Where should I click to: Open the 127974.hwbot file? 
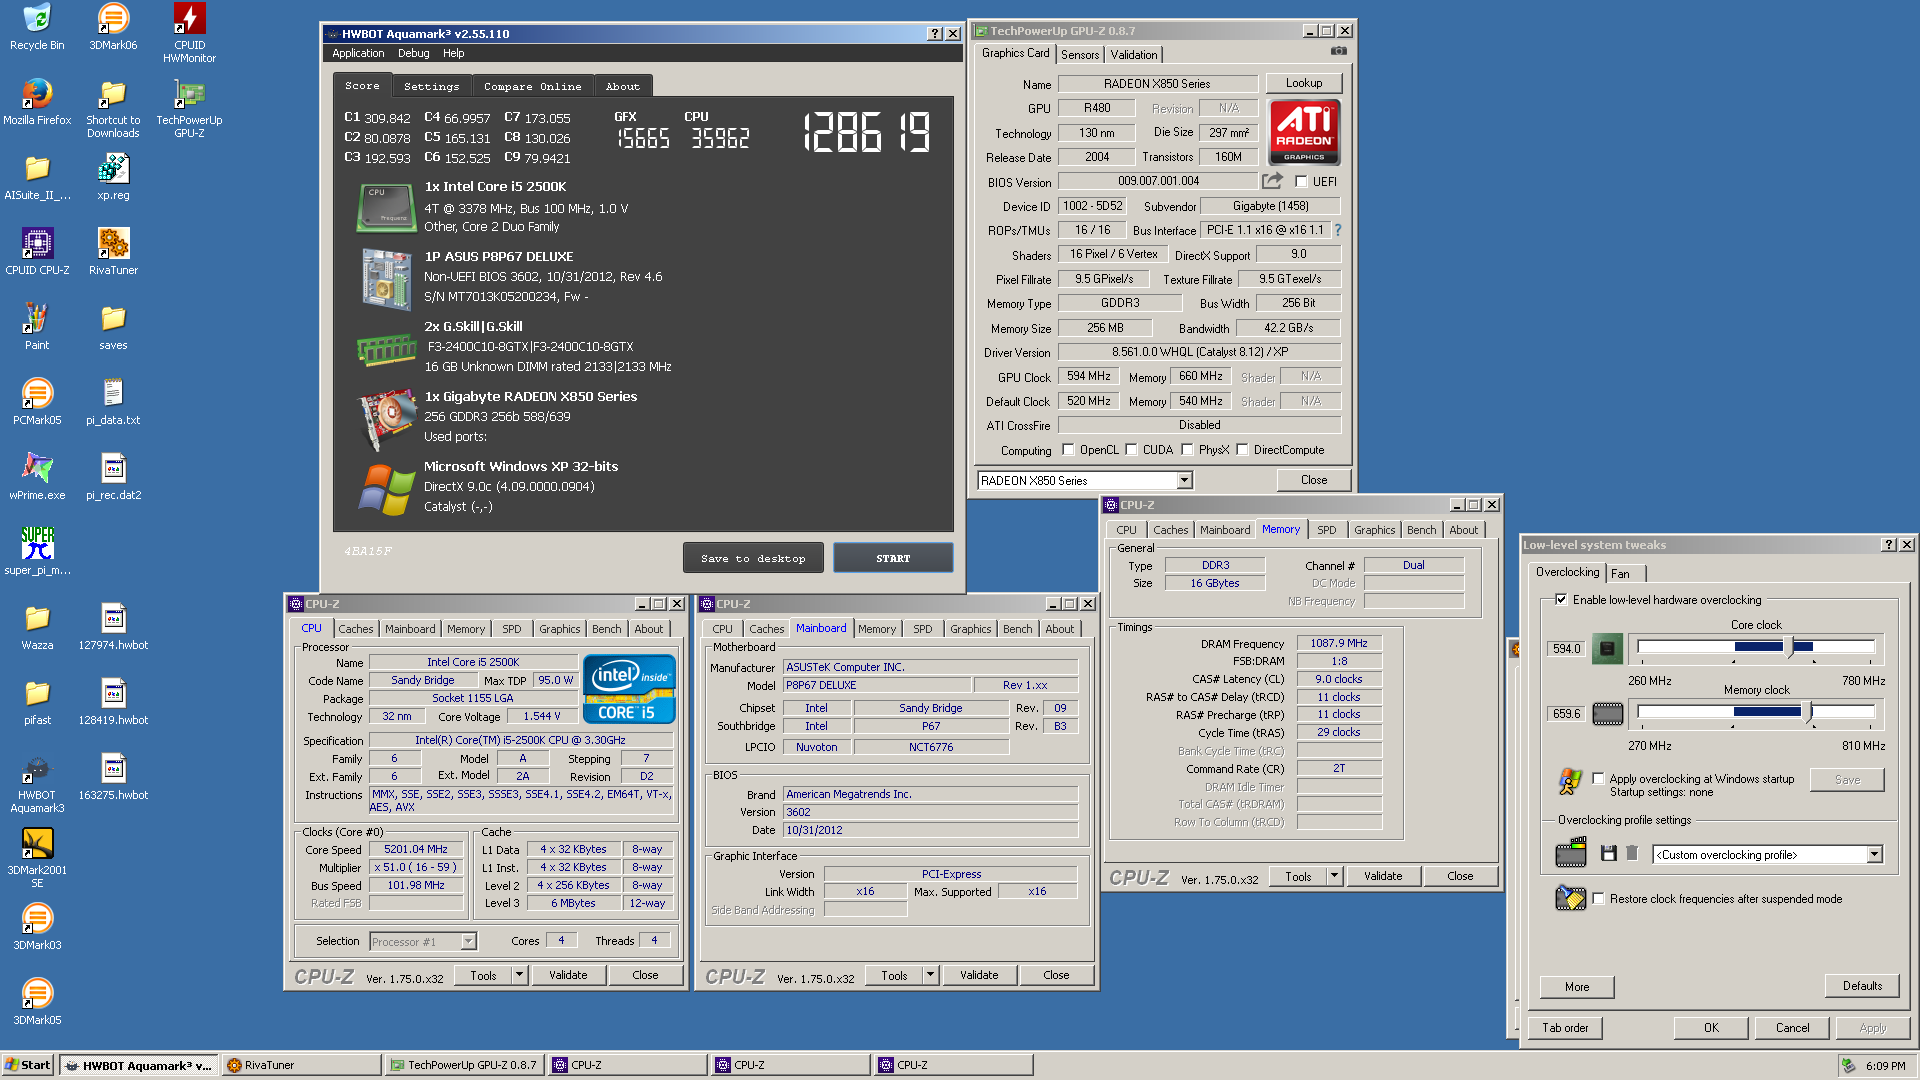click(x=113, y=627)
